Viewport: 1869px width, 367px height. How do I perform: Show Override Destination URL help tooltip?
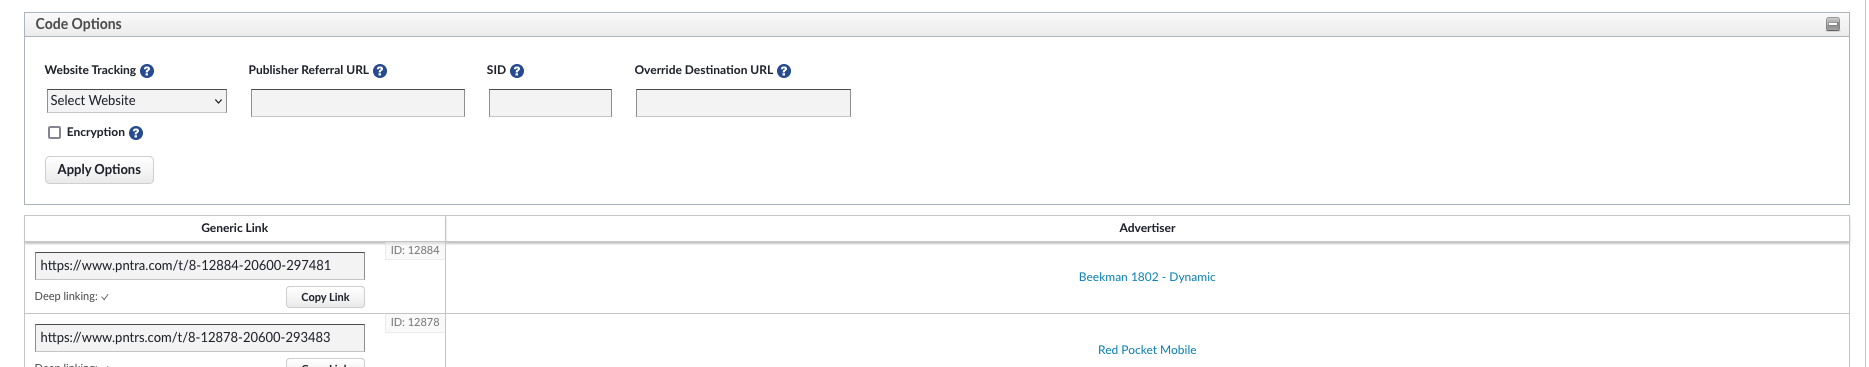tap(784, 71)
